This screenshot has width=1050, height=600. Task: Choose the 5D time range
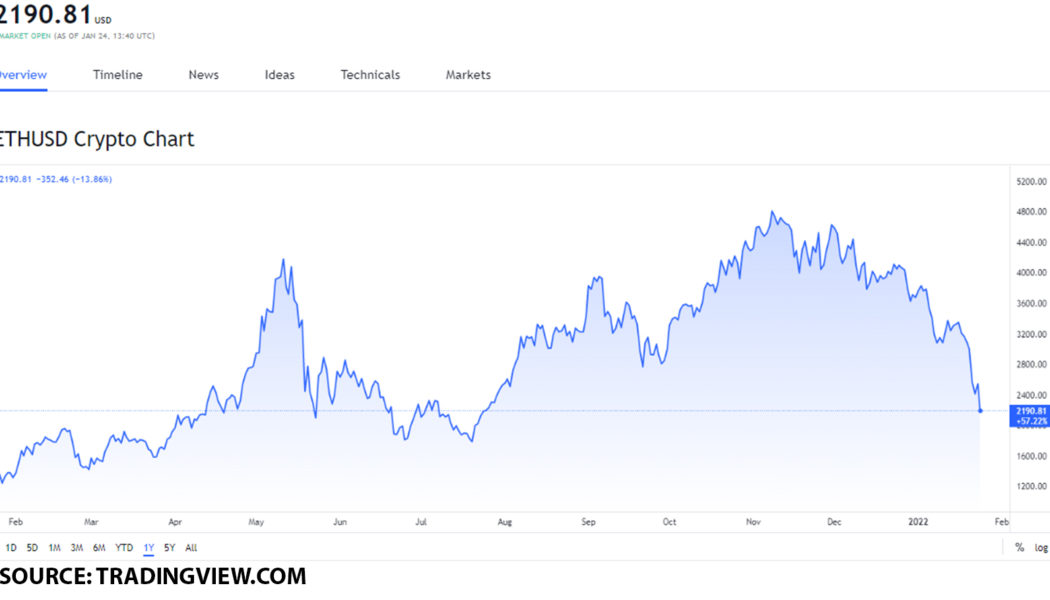click(x=32, y=548)
